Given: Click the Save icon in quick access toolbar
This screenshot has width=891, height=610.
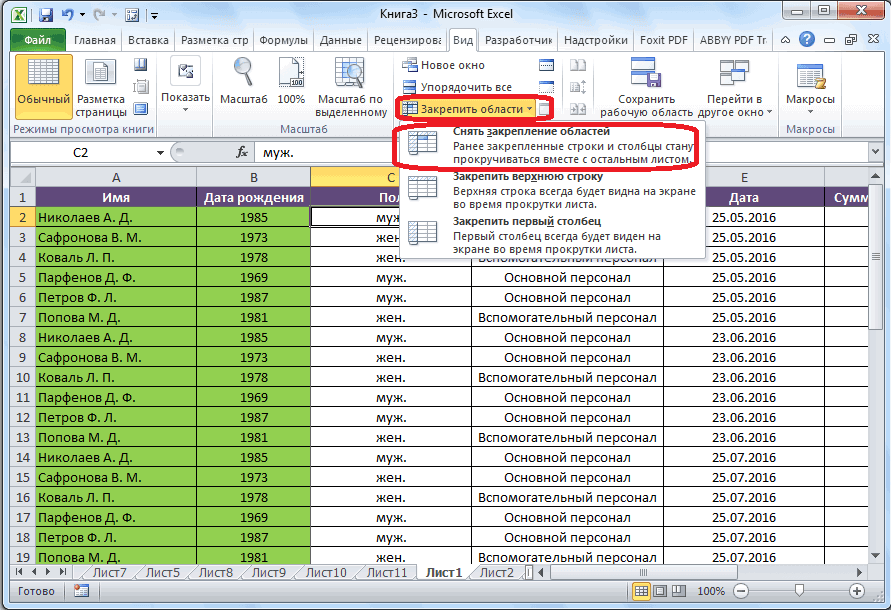Looking at the screenshot, I should tap(47, 16).
